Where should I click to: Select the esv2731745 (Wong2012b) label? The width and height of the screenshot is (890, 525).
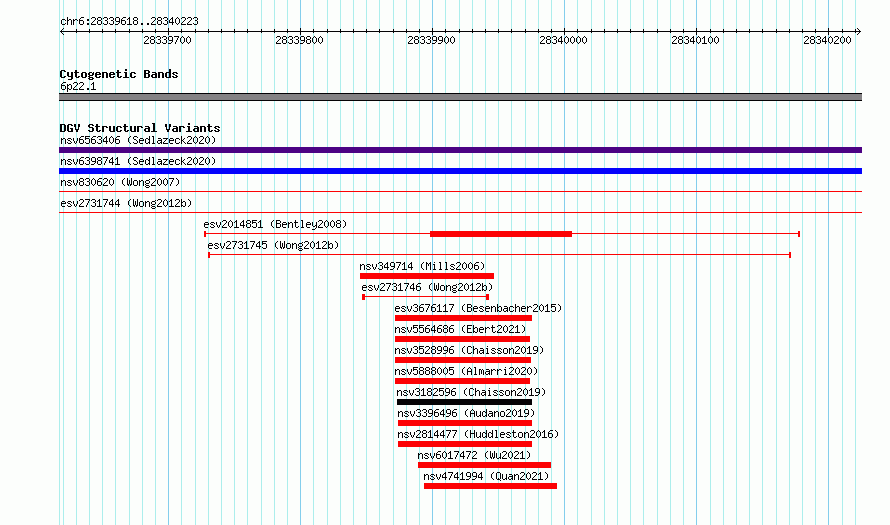tap(273, 245)
